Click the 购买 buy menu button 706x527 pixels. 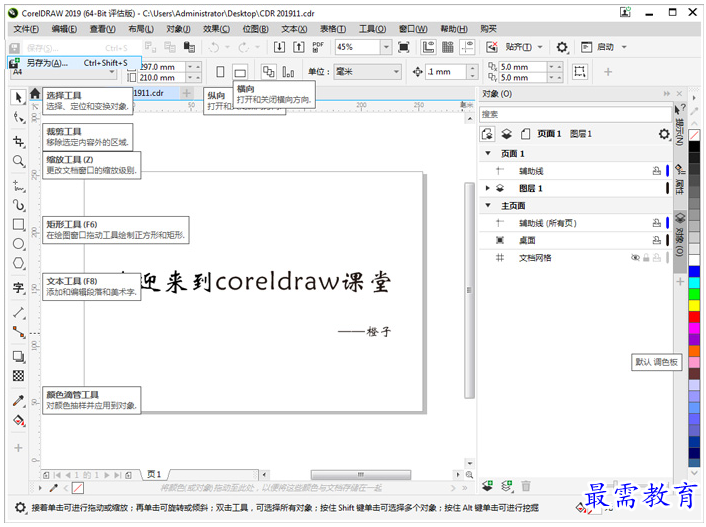pyautogui.click(x=488, y=29)
